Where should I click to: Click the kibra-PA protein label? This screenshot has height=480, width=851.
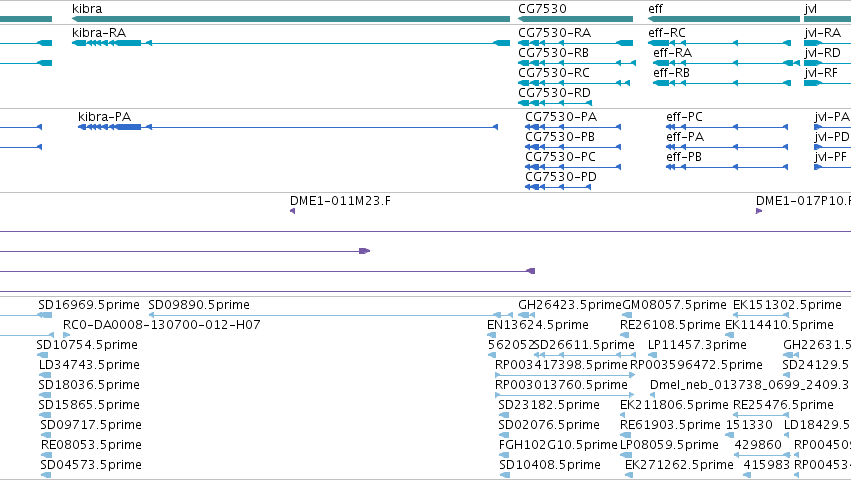105,117
